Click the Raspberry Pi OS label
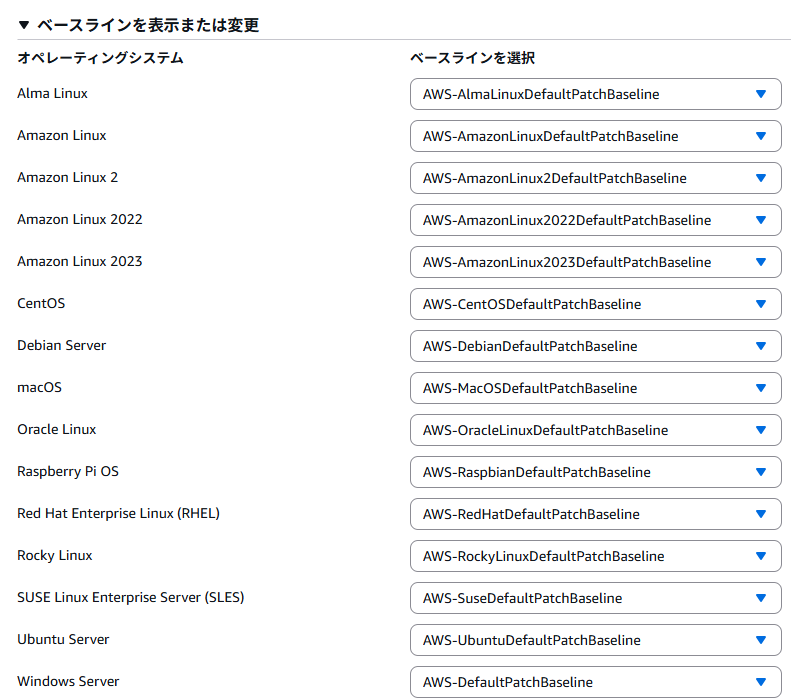 (x=68, y=472)
